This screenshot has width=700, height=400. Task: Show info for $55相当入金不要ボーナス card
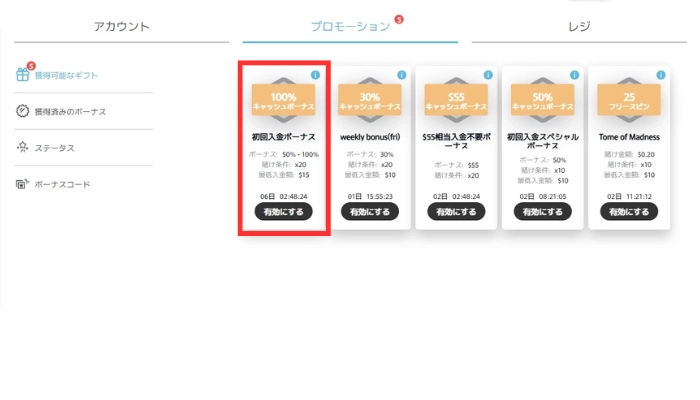(x=488, y=75)
